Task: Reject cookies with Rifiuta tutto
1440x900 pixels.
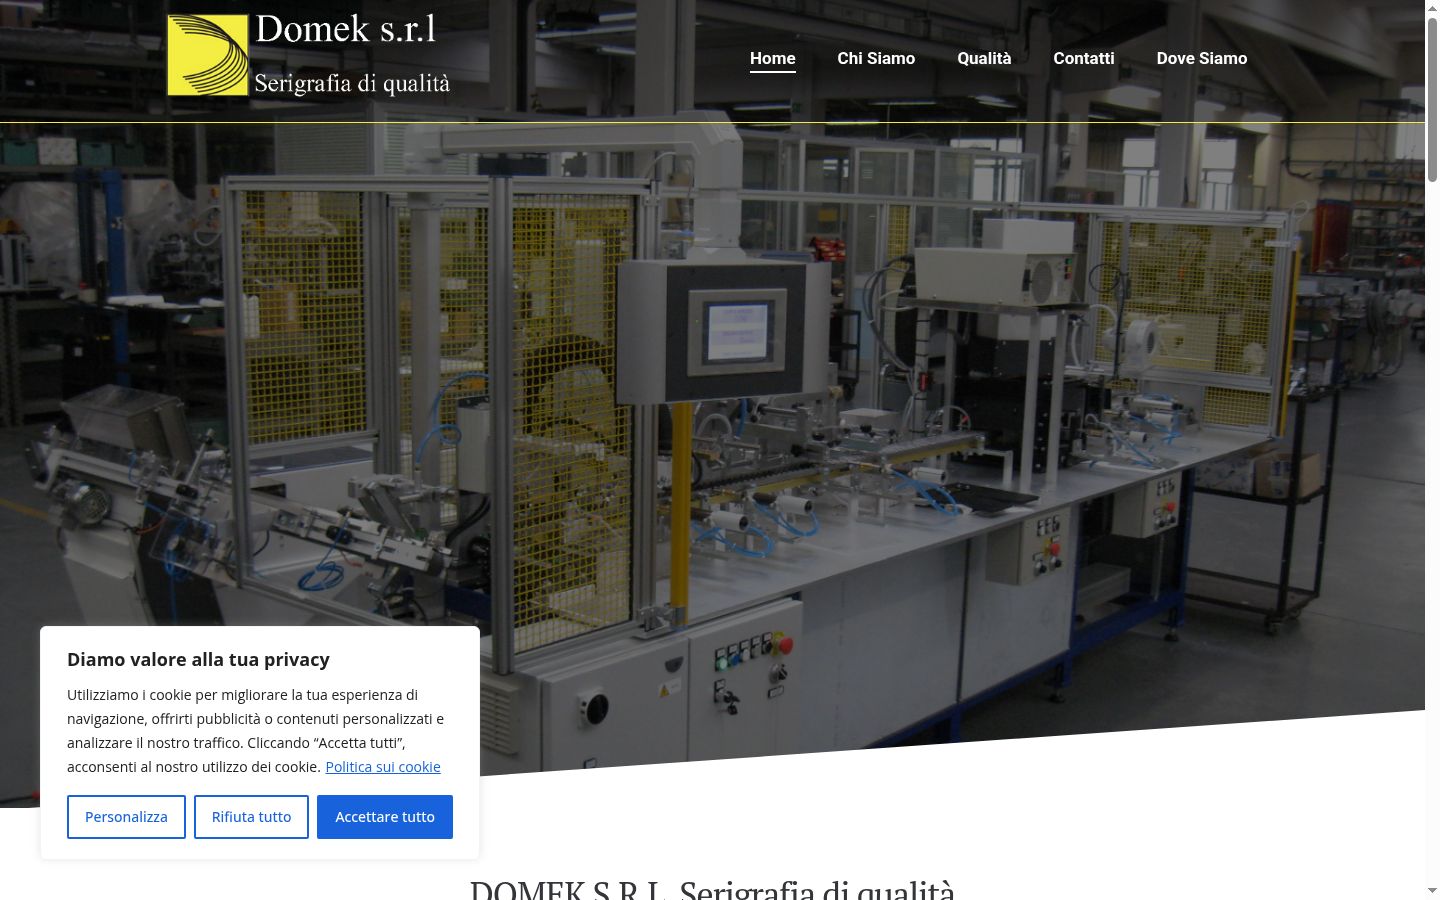Action: click(x=251, y=817)
